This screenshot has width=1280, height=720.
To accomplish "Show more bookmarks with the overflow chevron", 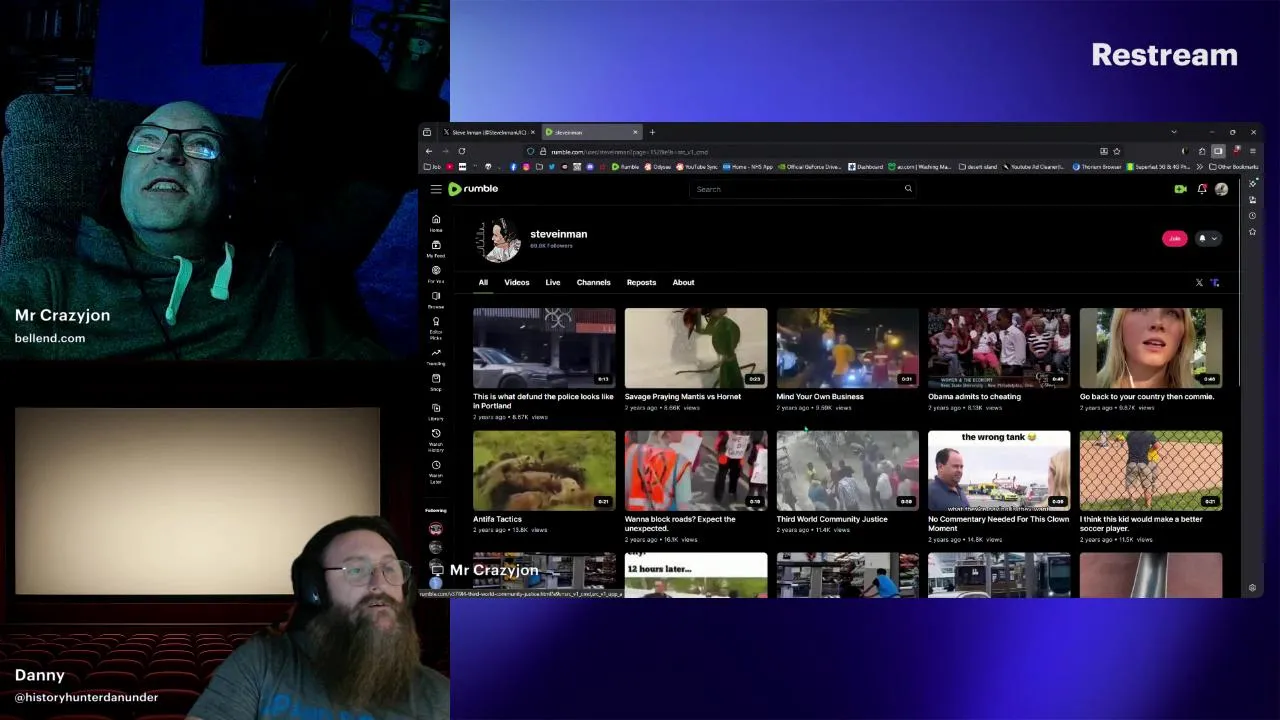I will point(1199,167).
